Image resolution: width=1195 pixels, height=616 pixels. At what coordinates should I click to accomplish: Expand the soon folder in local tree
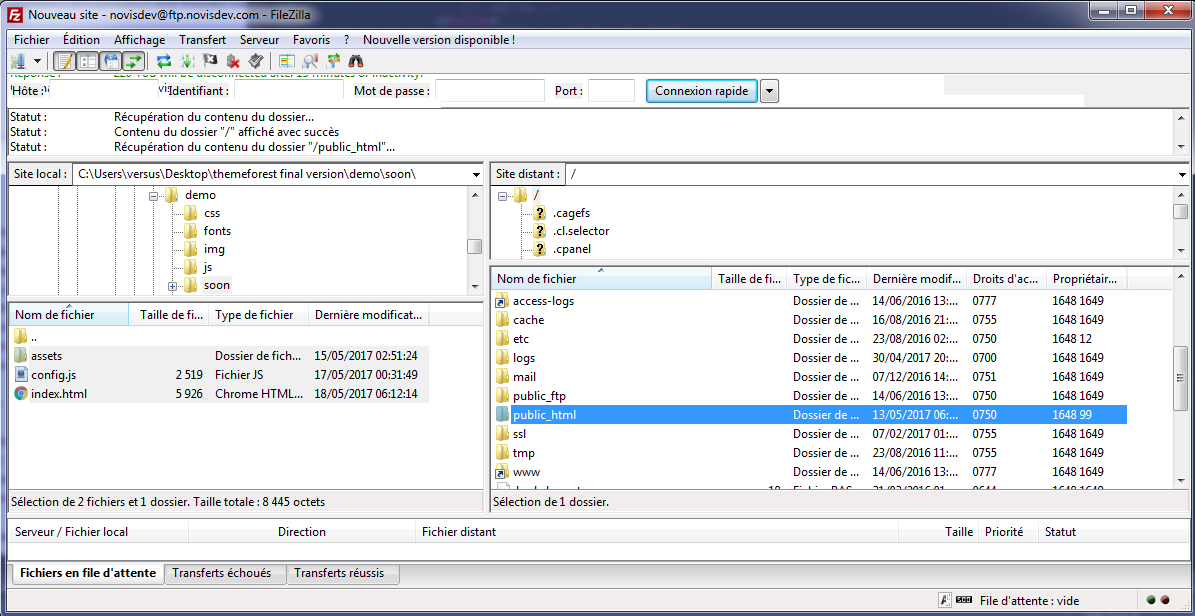(172, 286)
